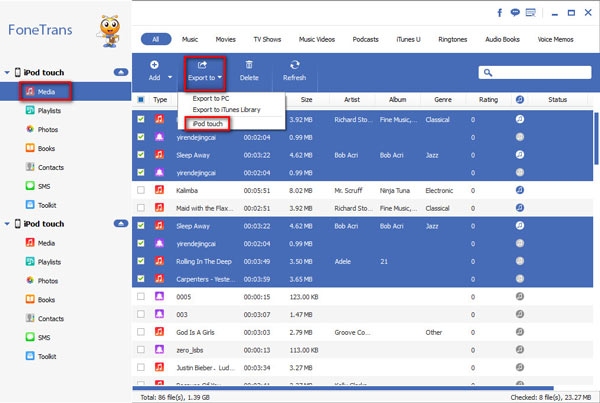Viewport: 600px width, 403px height.
Task: Switch to the All category tab
Action: [156, 39]
